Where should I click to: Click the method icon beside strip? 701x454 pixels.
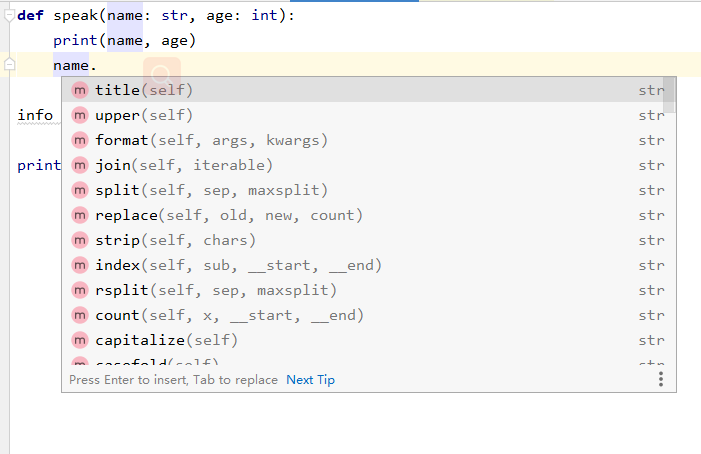tap(80, 240)
